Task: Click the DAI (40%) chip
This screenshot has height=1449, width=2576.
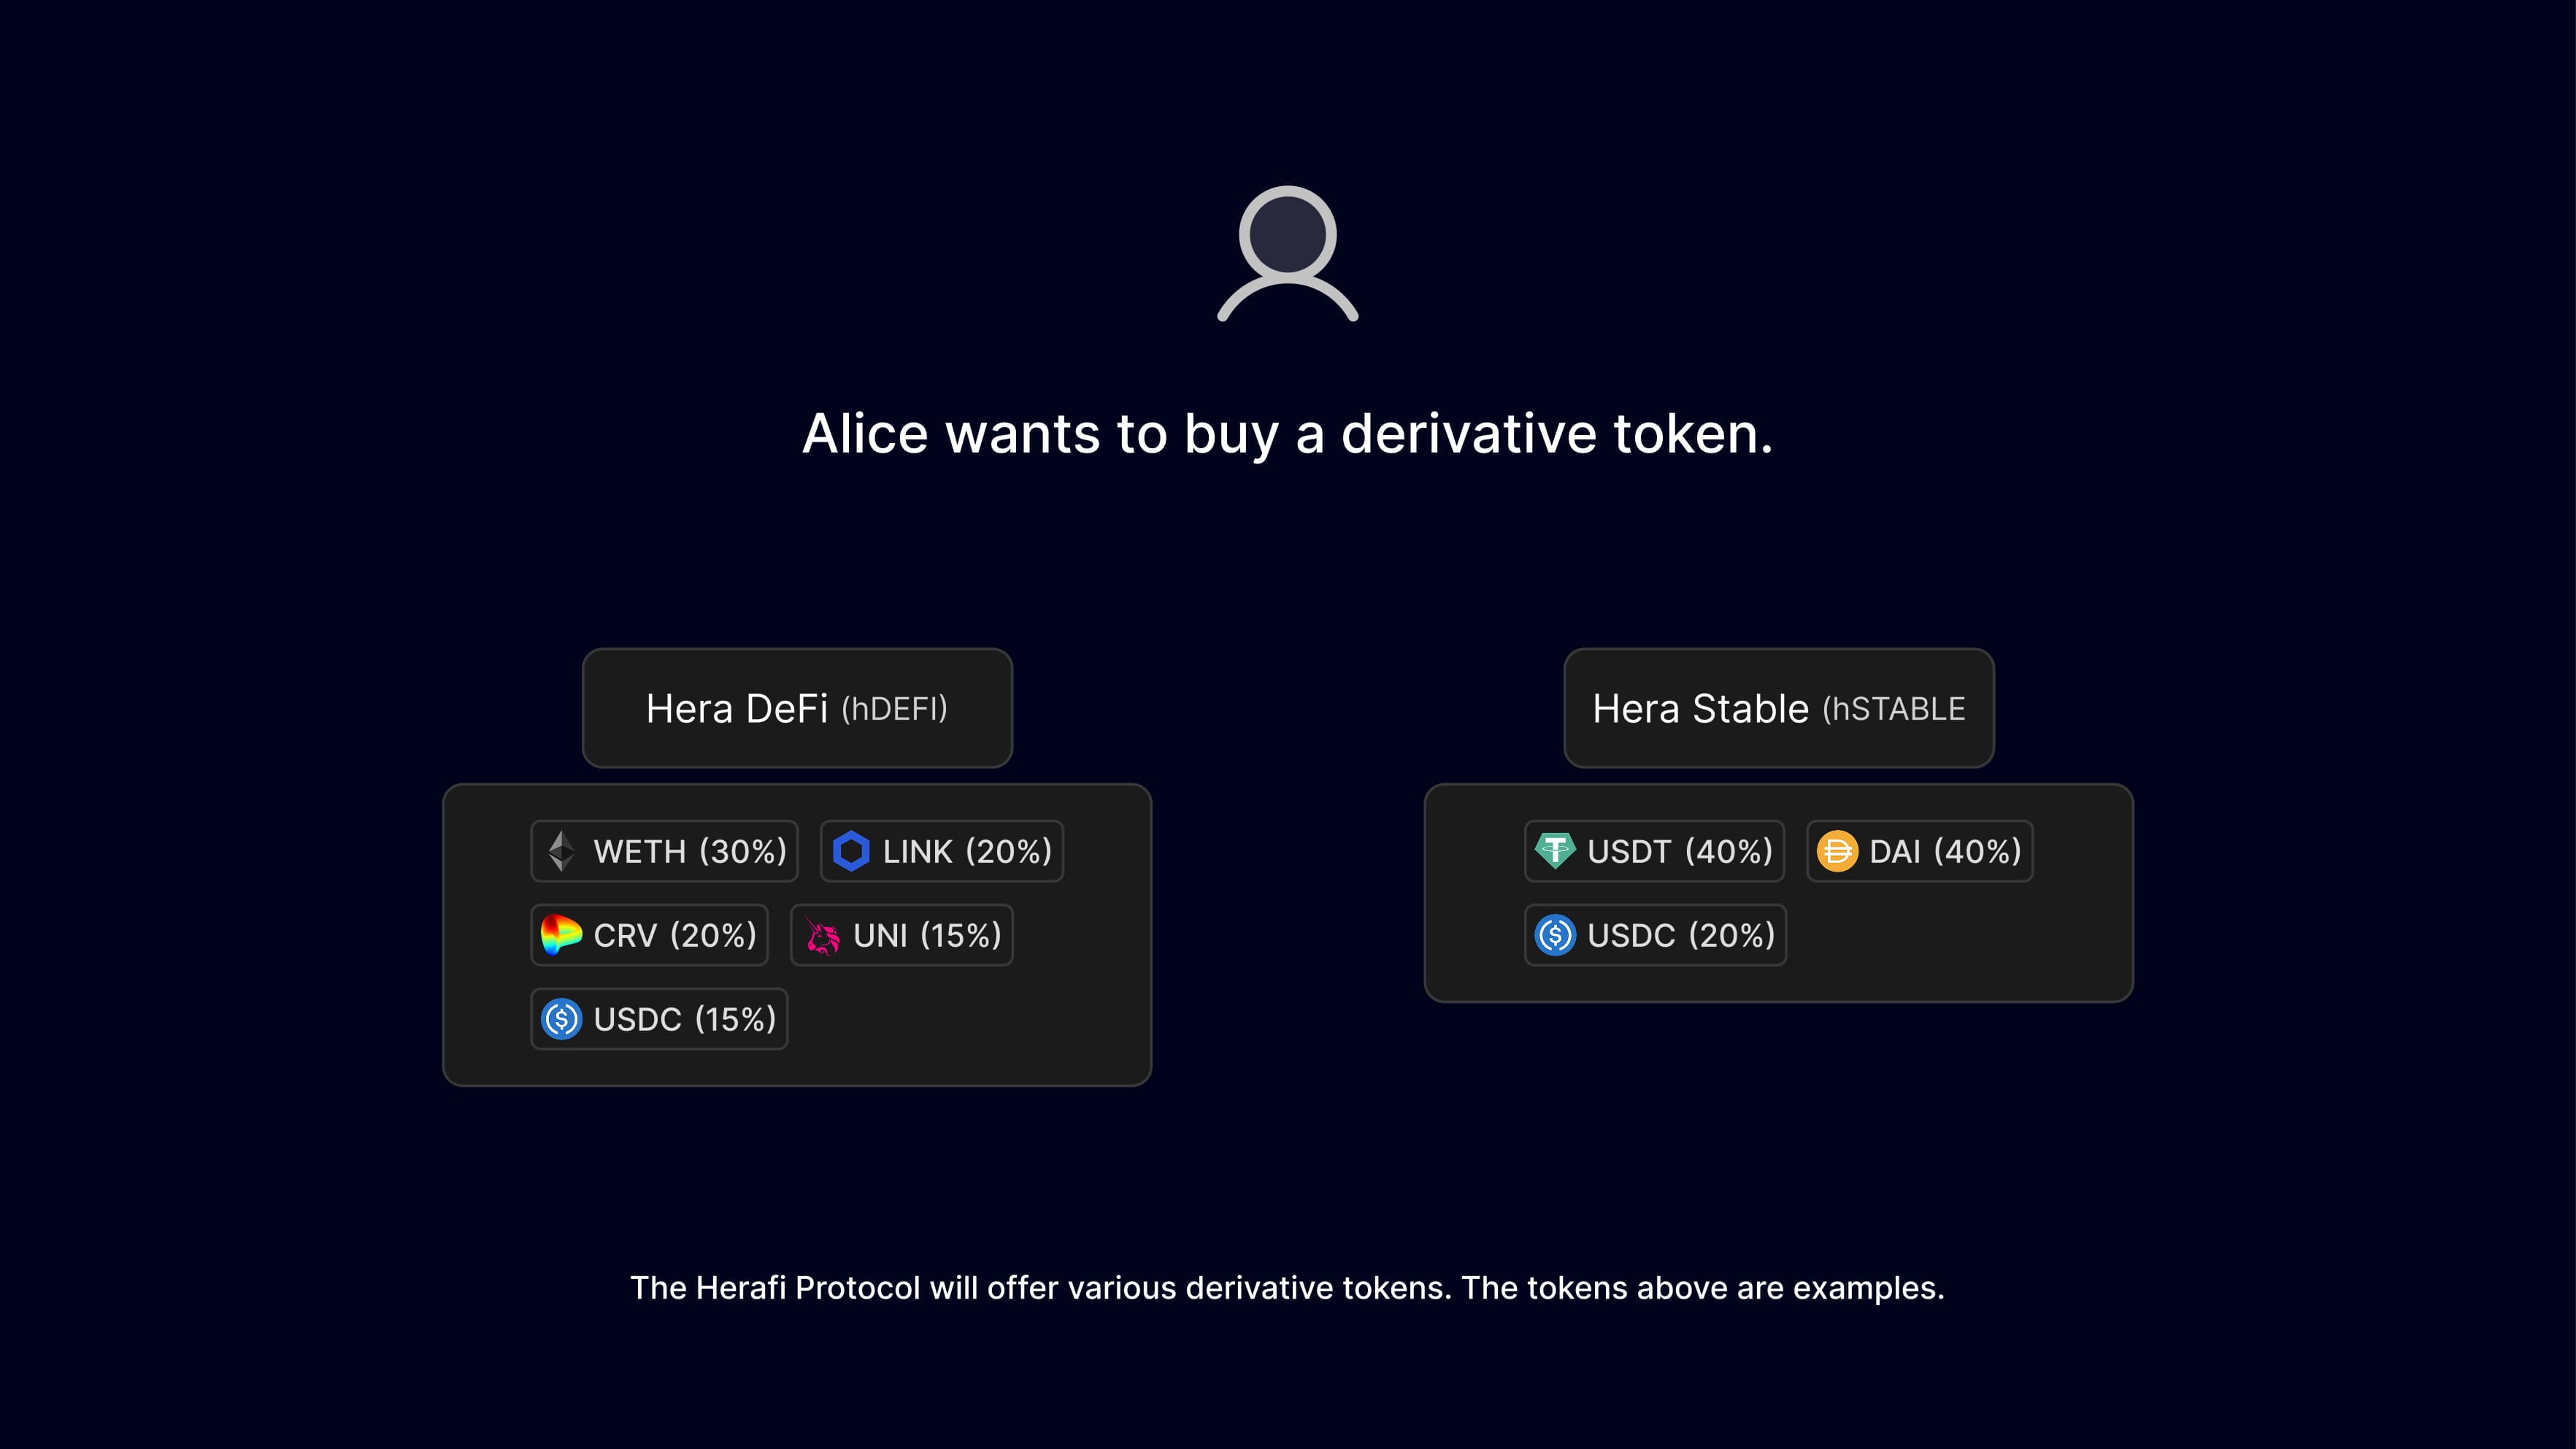Action: click(x=1919, y=851)
